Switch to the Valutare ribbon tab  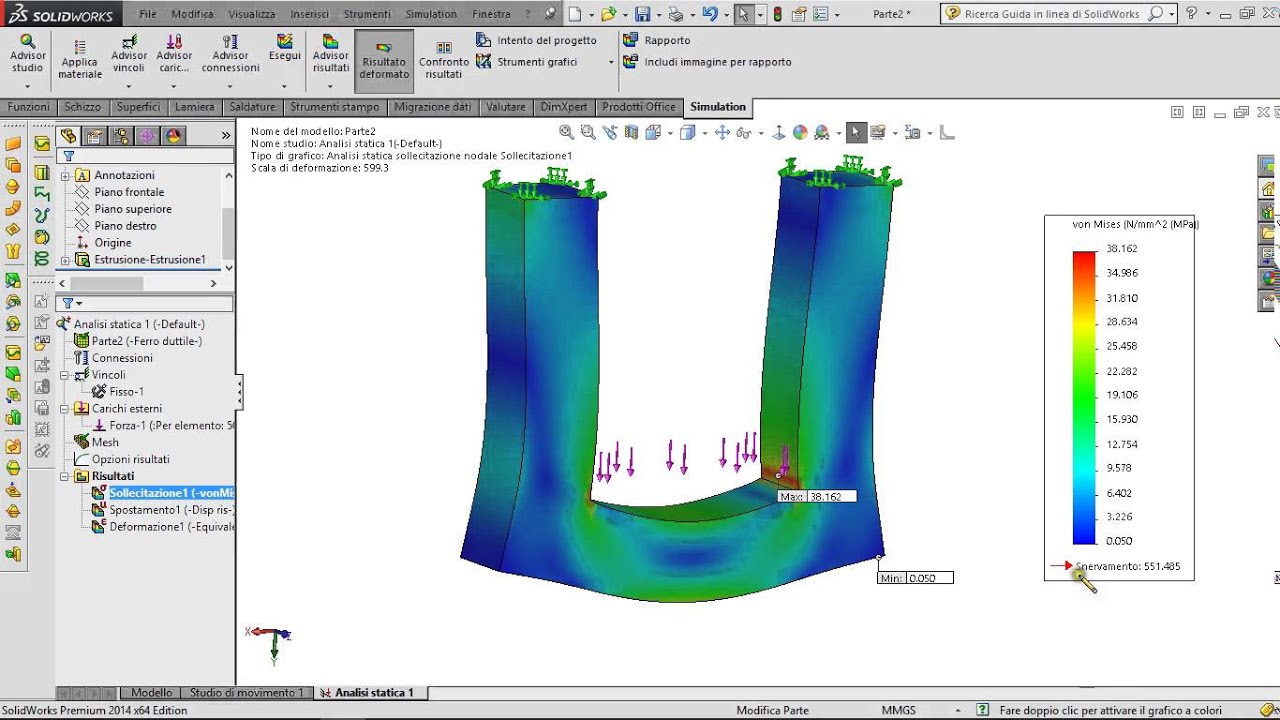[x=506, y=107]
